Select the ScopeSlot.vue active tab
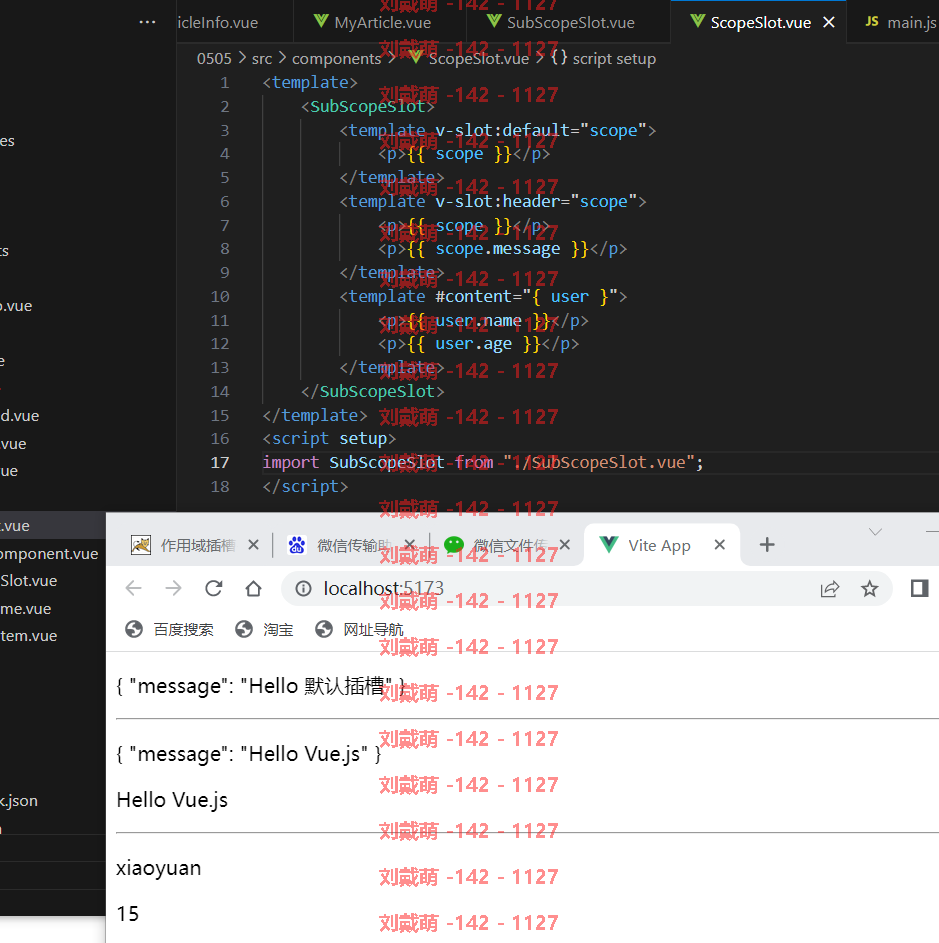 click(759, 22)
